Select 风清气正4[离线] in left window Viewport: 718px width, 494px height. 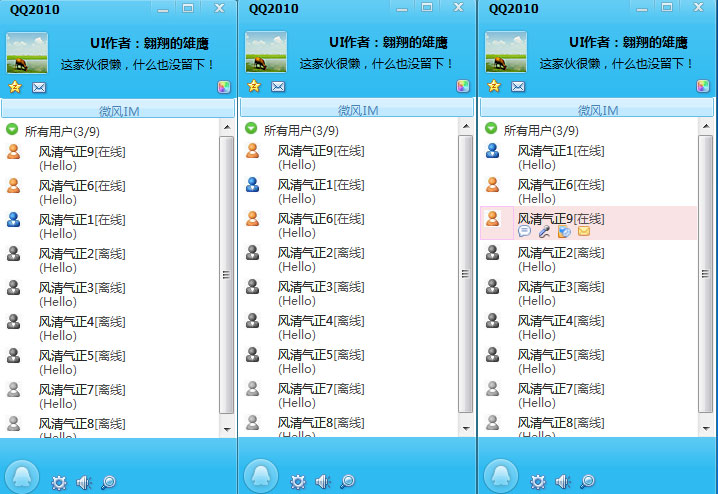[x=110, y=328]
